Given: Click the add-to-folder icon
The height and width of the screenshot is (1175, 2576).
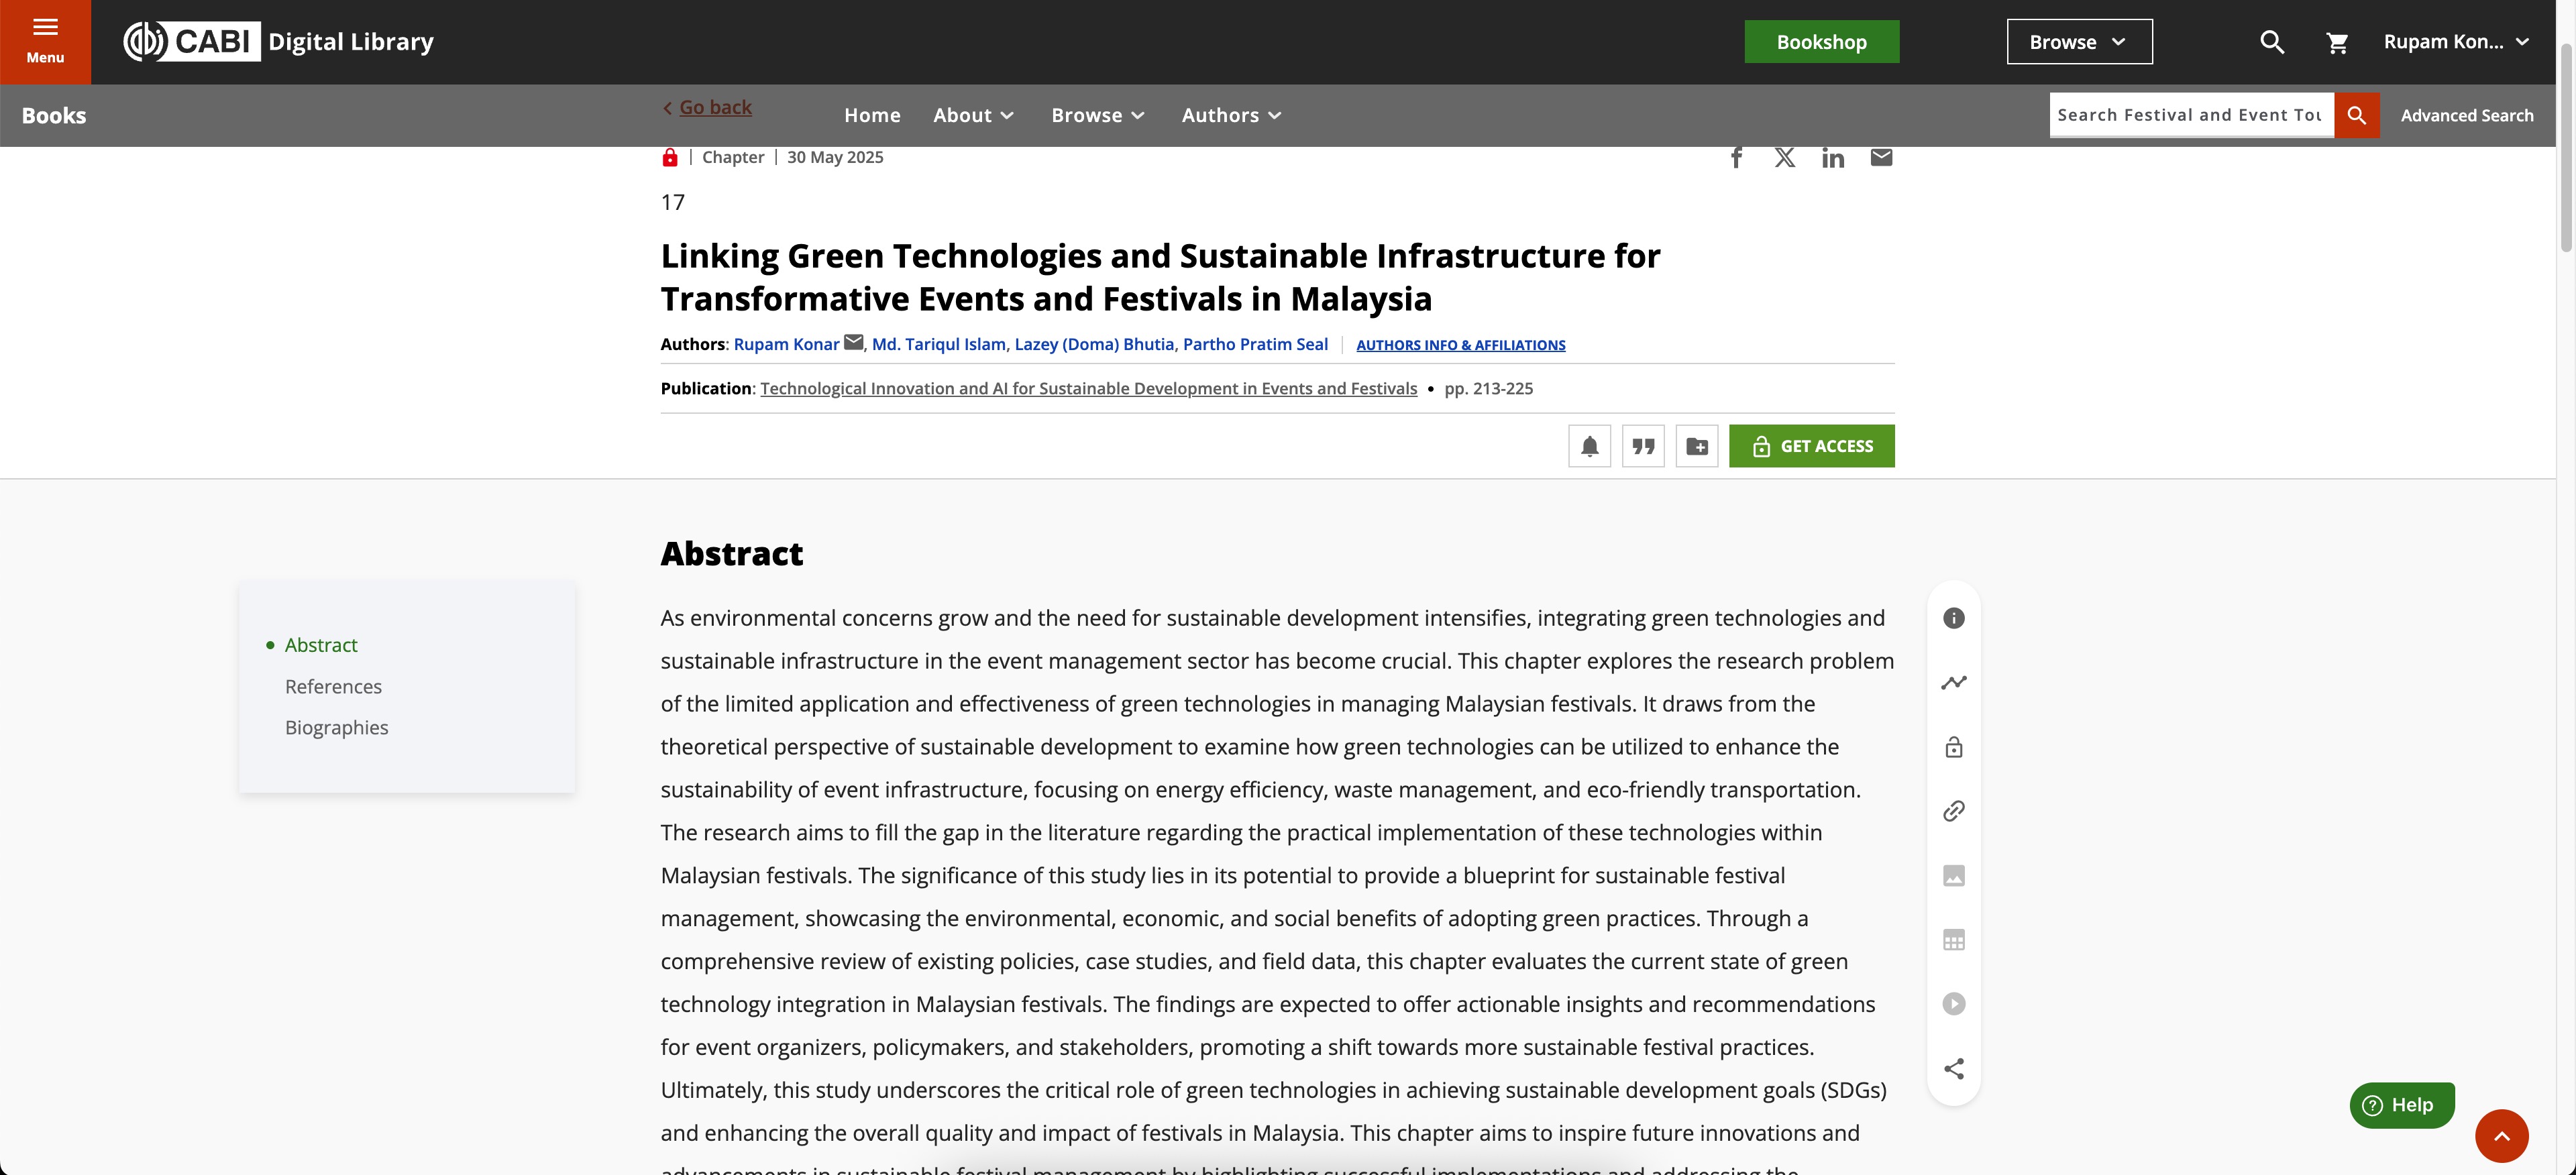Looking at the screenshot, I should pos(1697,446).
